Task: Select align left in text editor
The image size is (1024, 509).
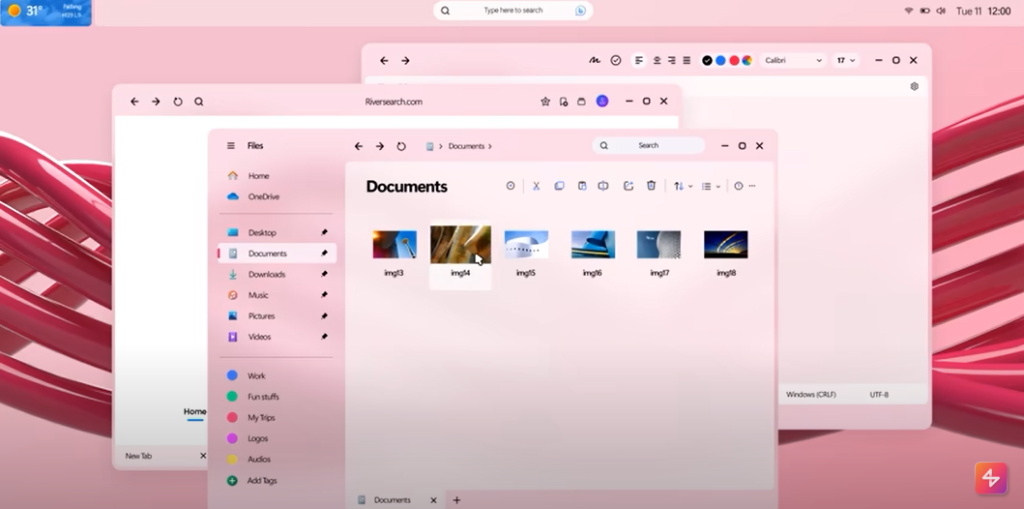Action: tap(639, 60)
